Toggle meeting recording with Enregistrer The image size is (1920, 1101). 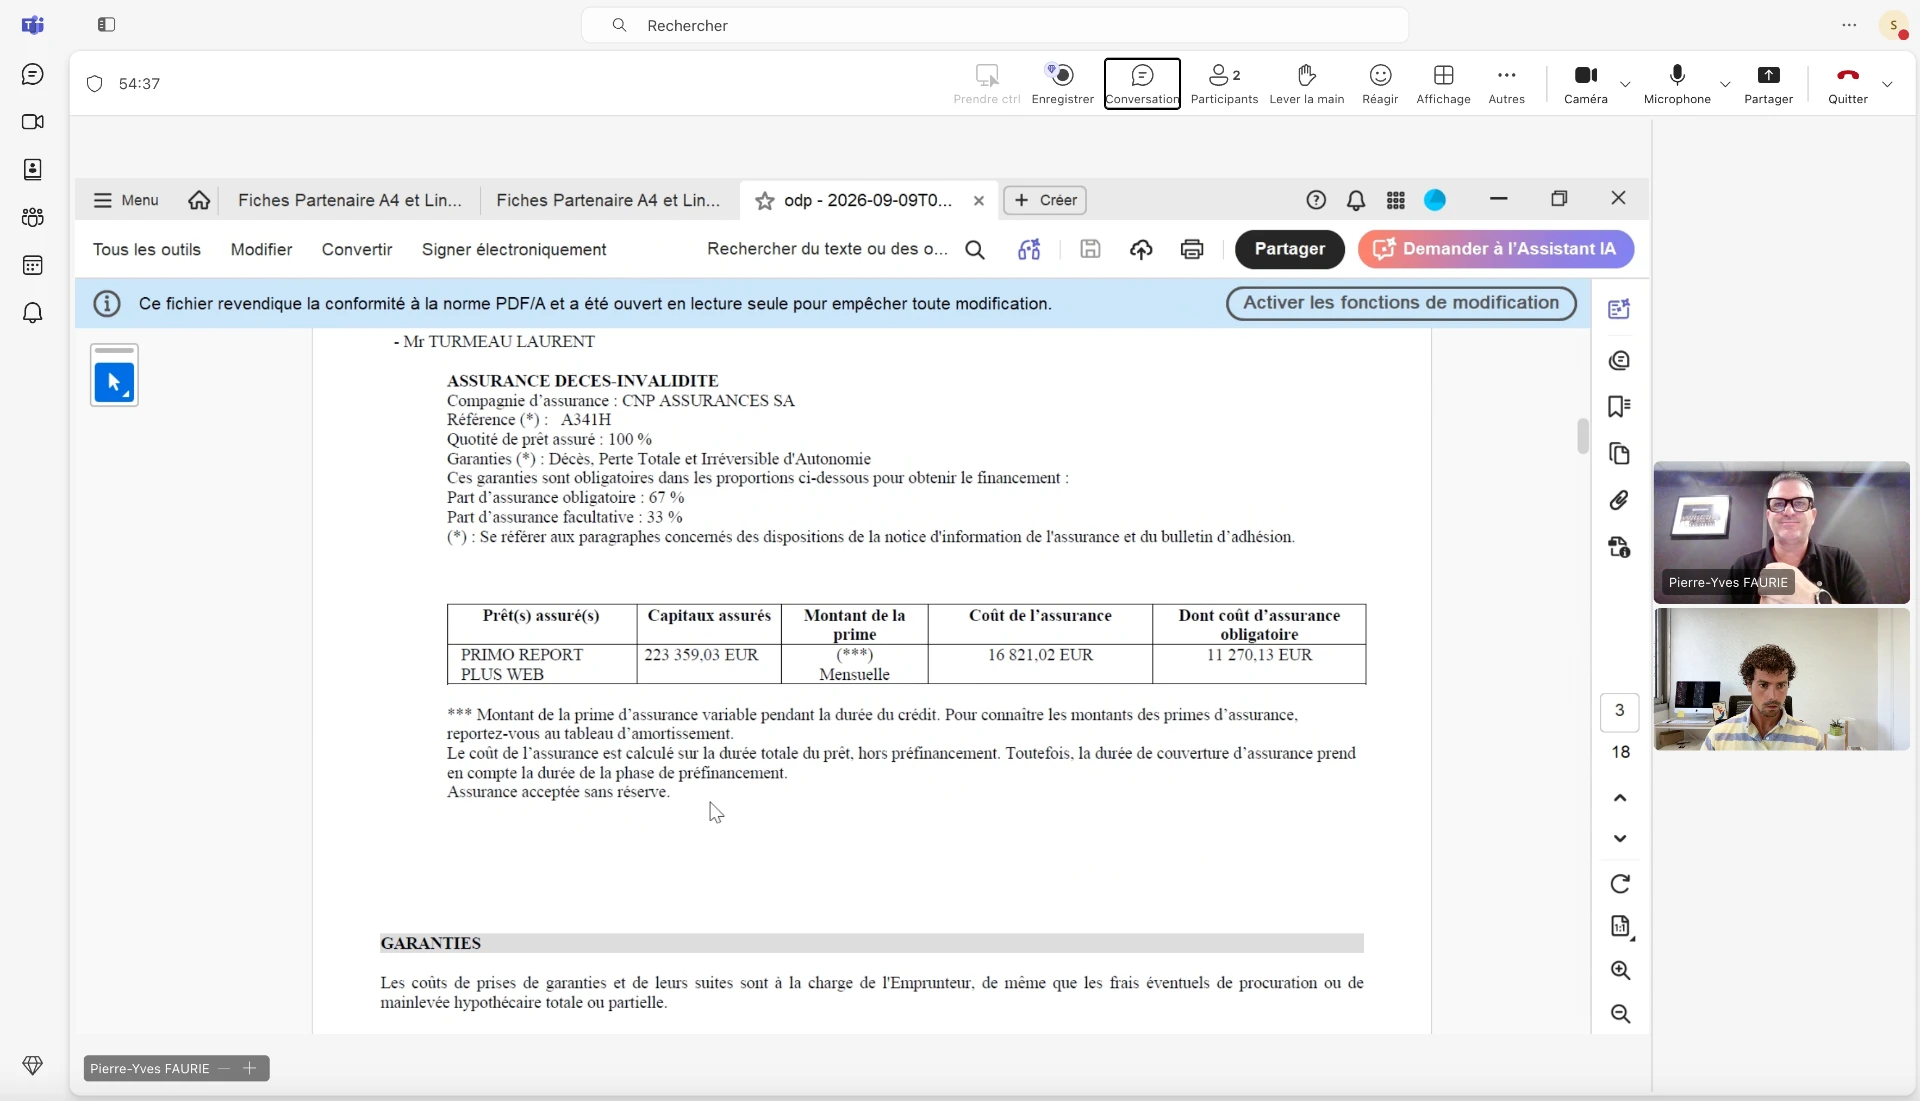[x=1062, y=83]
